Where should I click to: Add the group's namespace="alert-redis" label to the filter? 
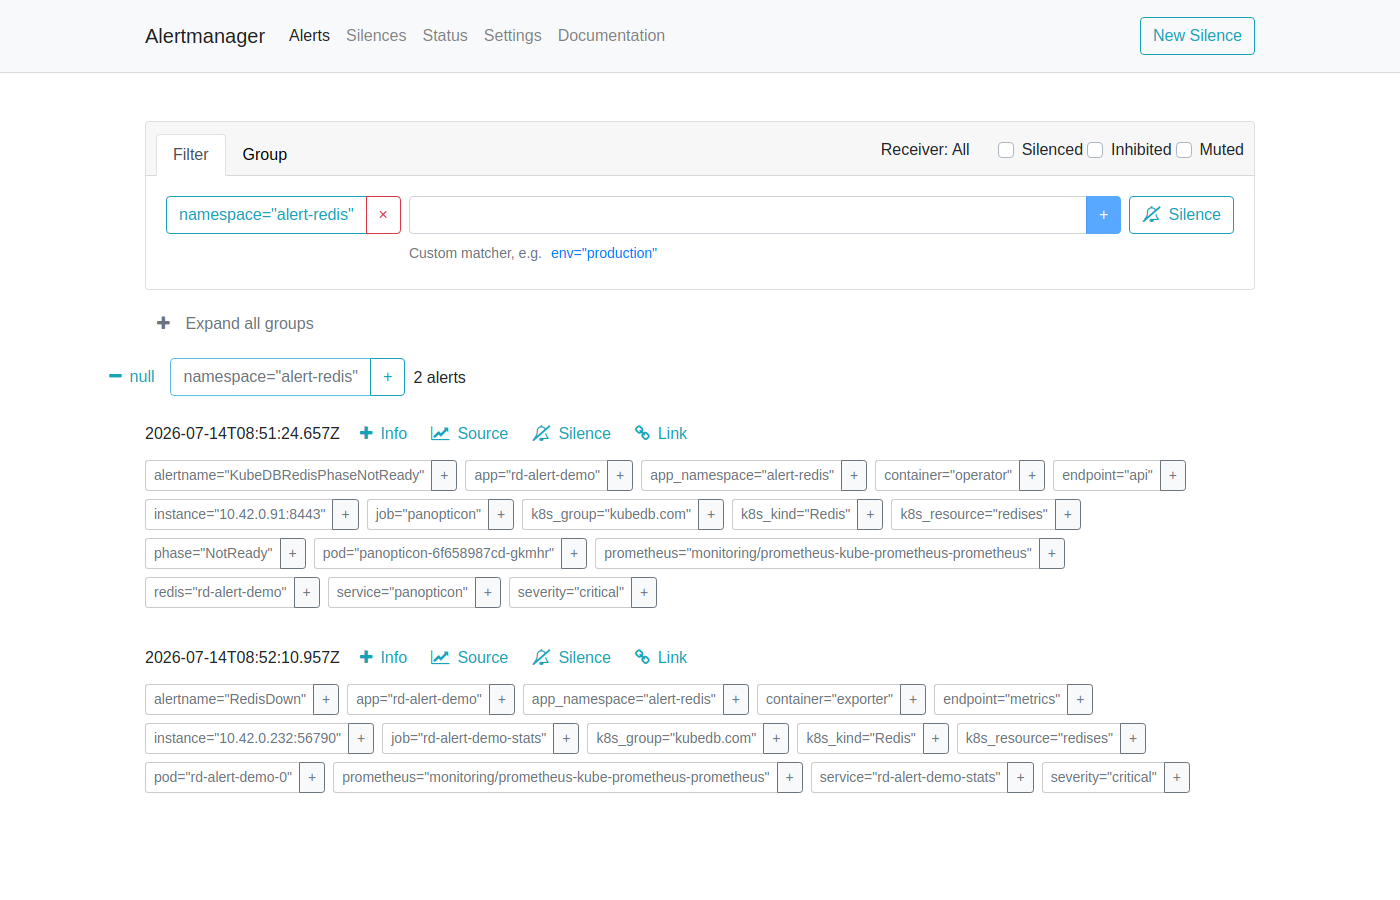[388, 377]
